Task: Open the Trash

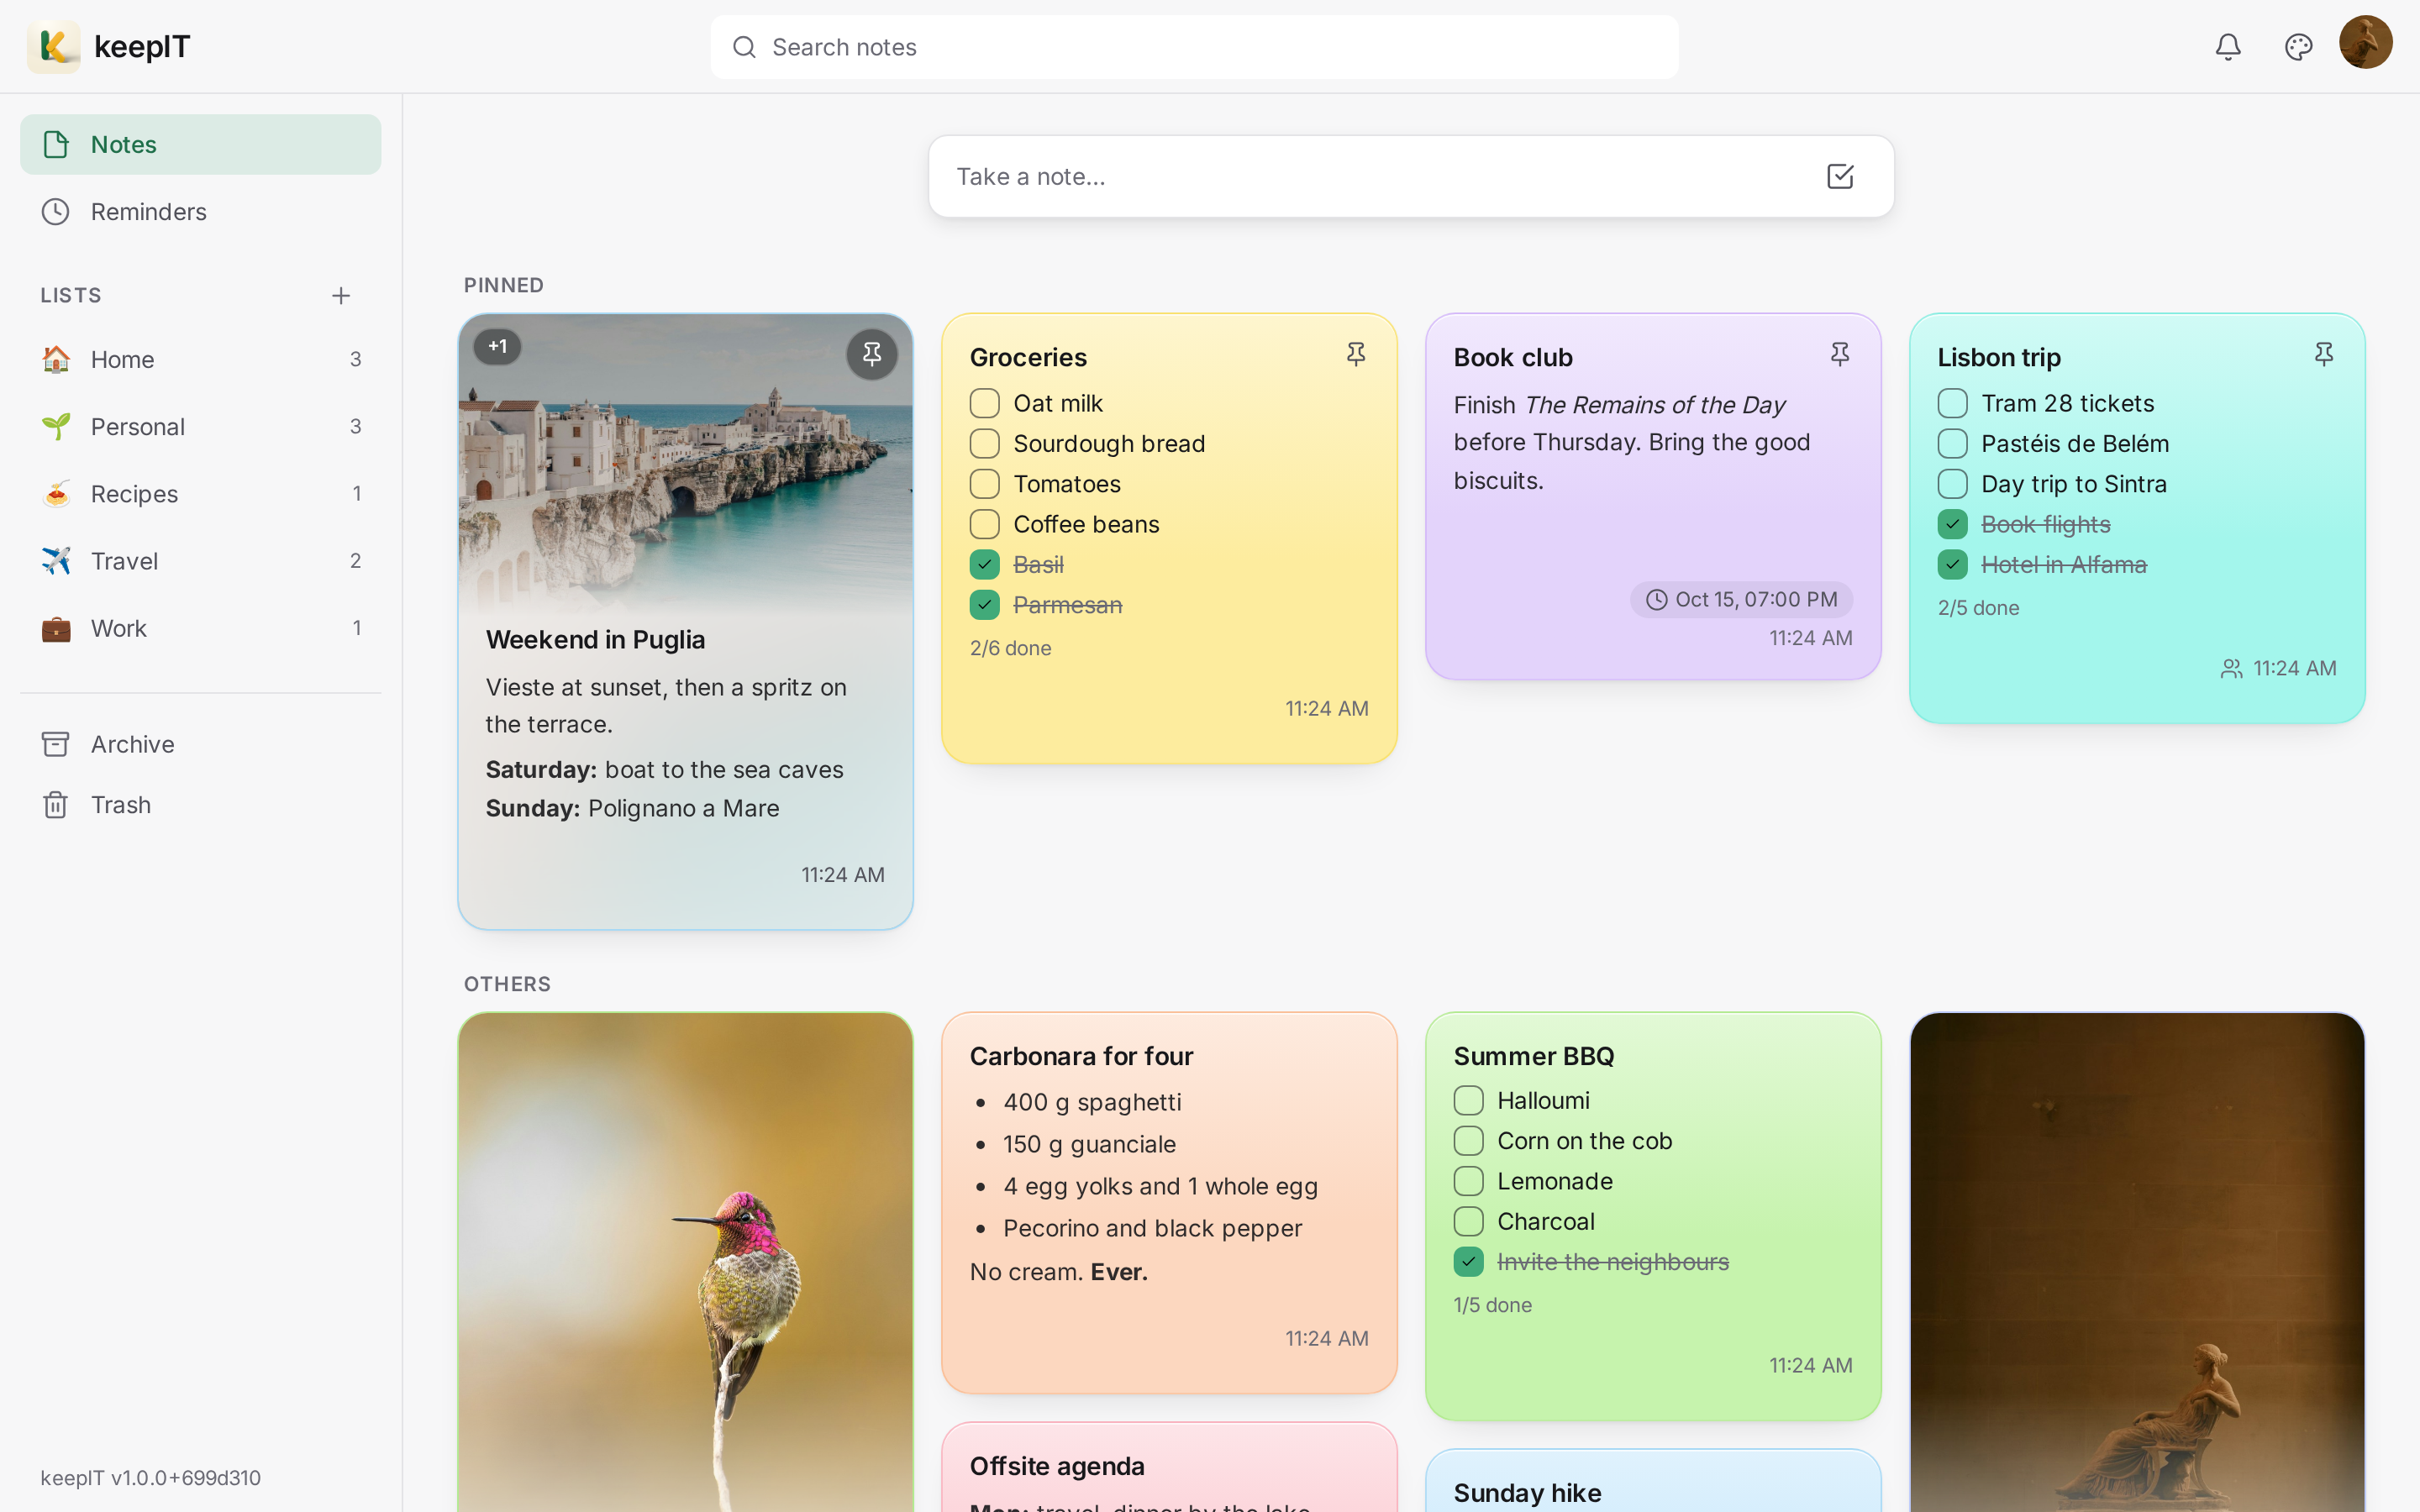Action: [200, 805]
